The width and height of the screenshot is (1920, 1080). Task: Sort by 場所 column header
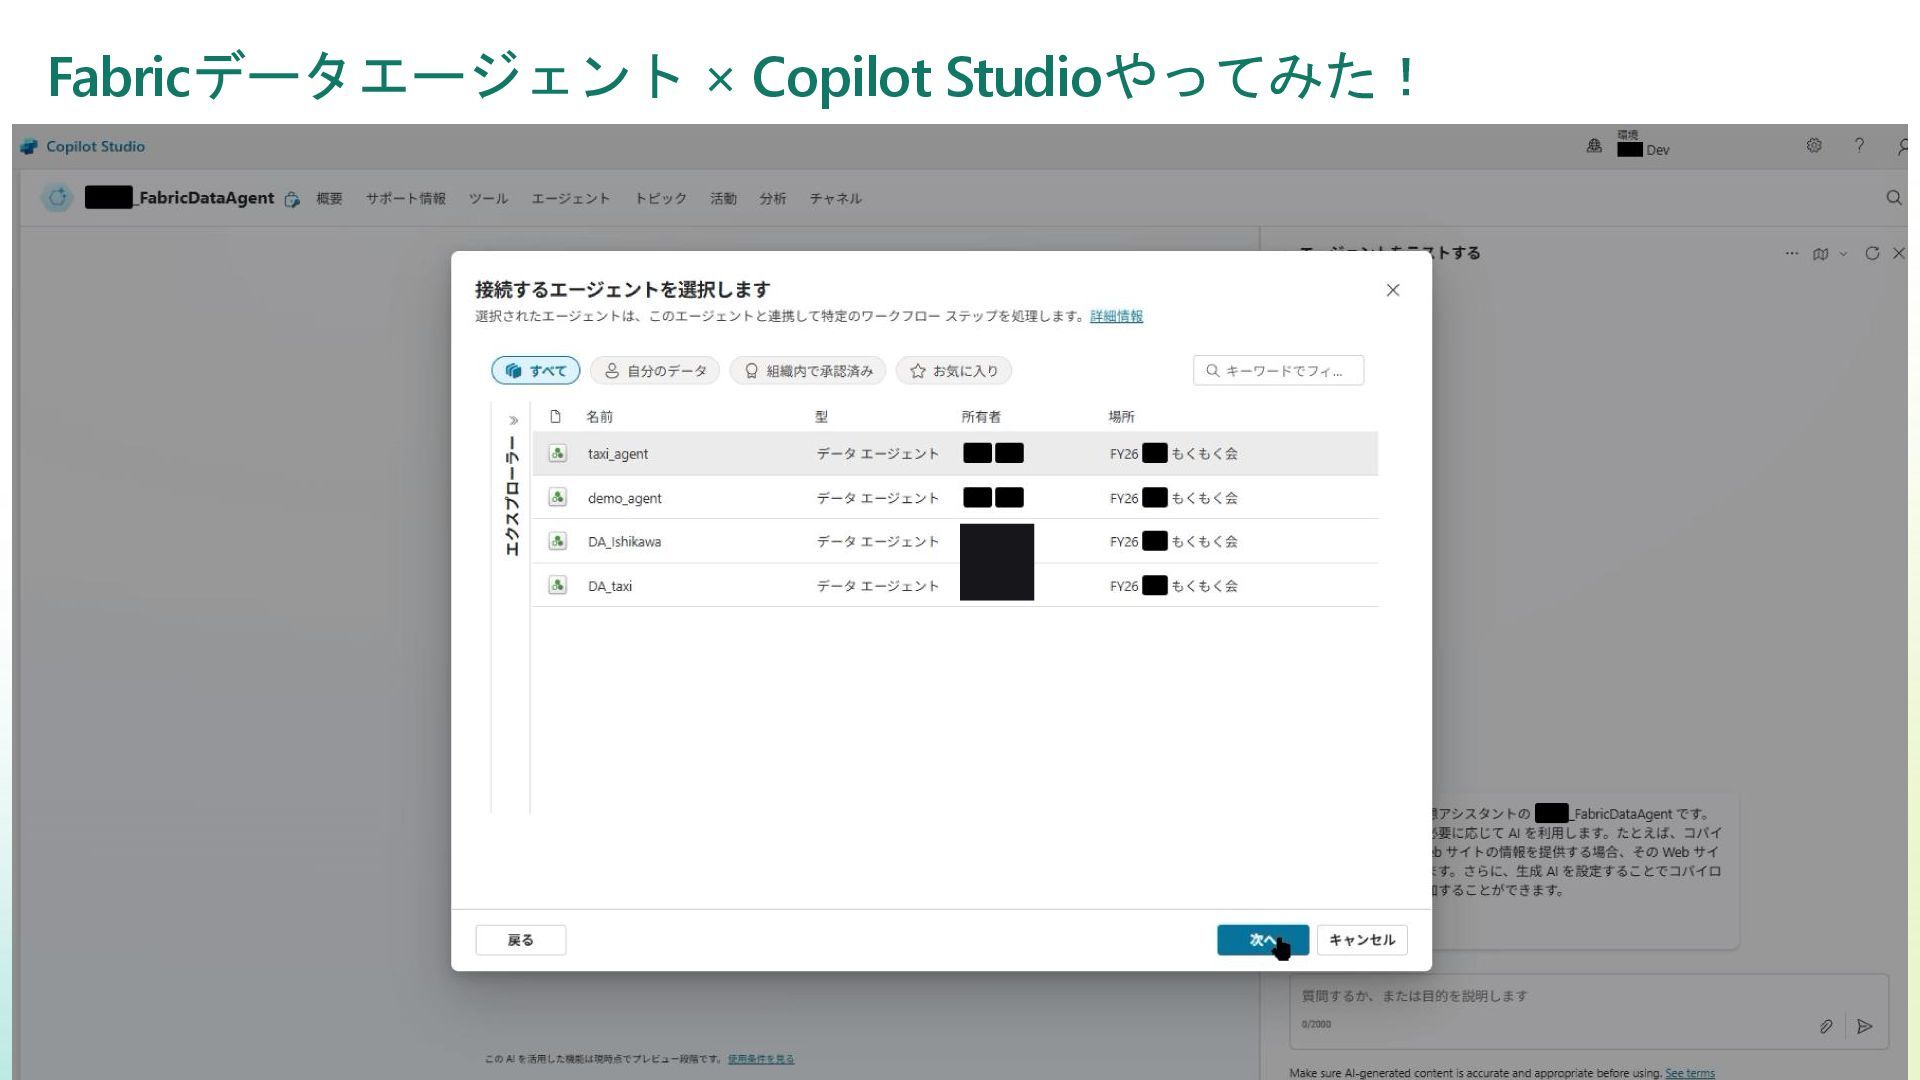pos(1121,417)
